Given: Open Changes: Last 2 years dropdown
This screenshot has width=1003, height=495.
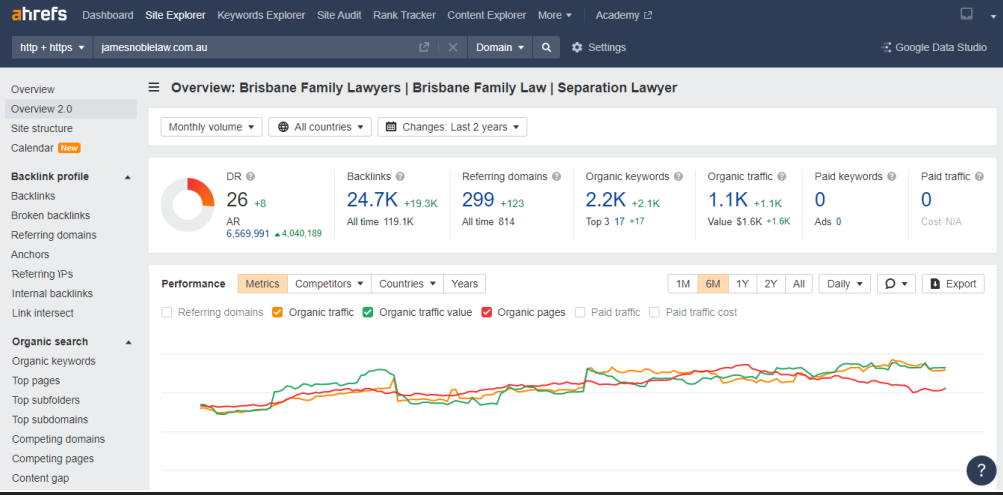Looking at the screenshot, I should [x=452, y=127].
